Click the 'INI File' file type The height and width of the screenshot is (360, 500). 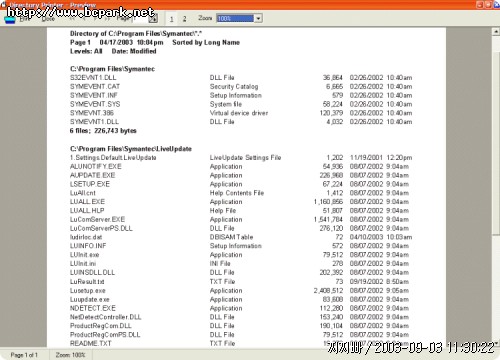coord(220,264)
